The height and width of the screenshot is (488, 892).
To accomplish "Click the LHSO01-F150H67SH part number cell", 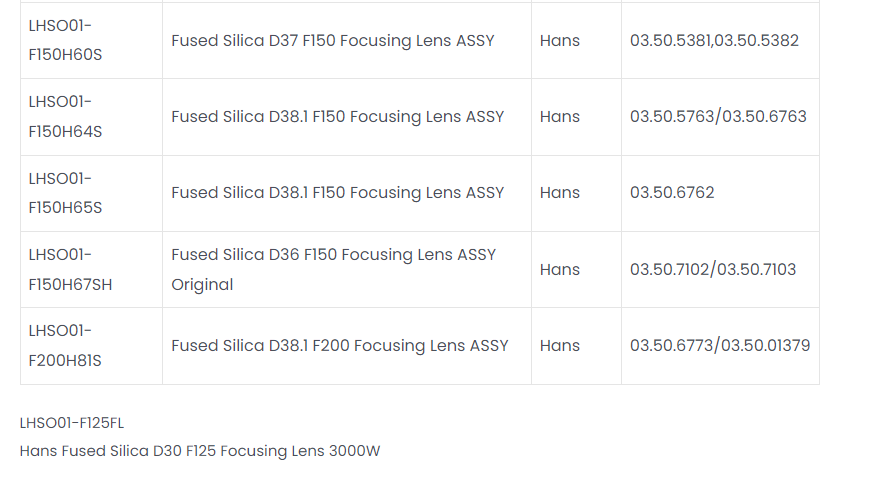I will coord(70,269).
